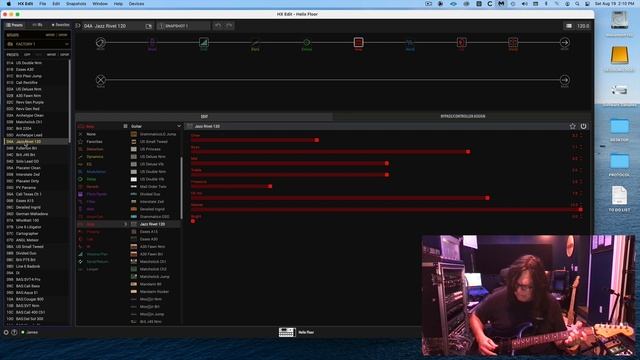This screenshot has height=360, width=640.
Task: Open the settings gear icon in bottom corner
Action: pos(6,332)
